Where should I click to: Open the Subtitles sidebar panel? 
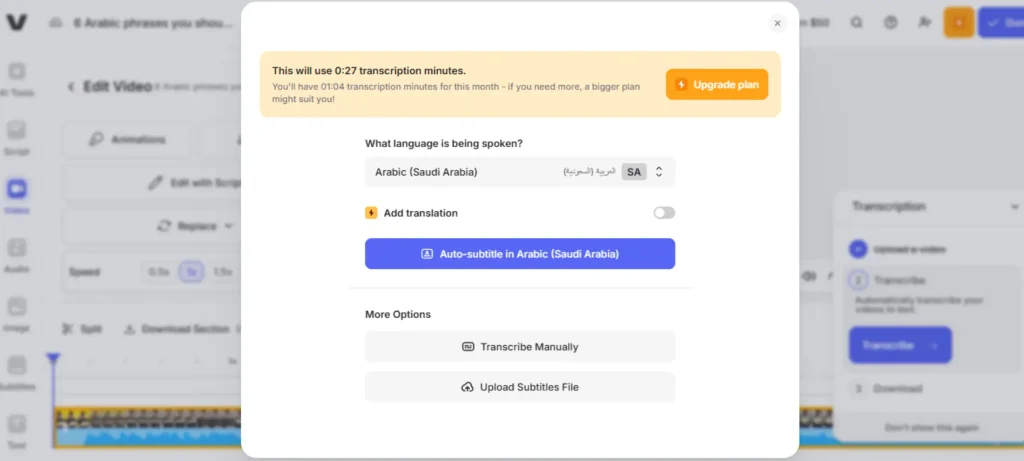pos(17,372)
